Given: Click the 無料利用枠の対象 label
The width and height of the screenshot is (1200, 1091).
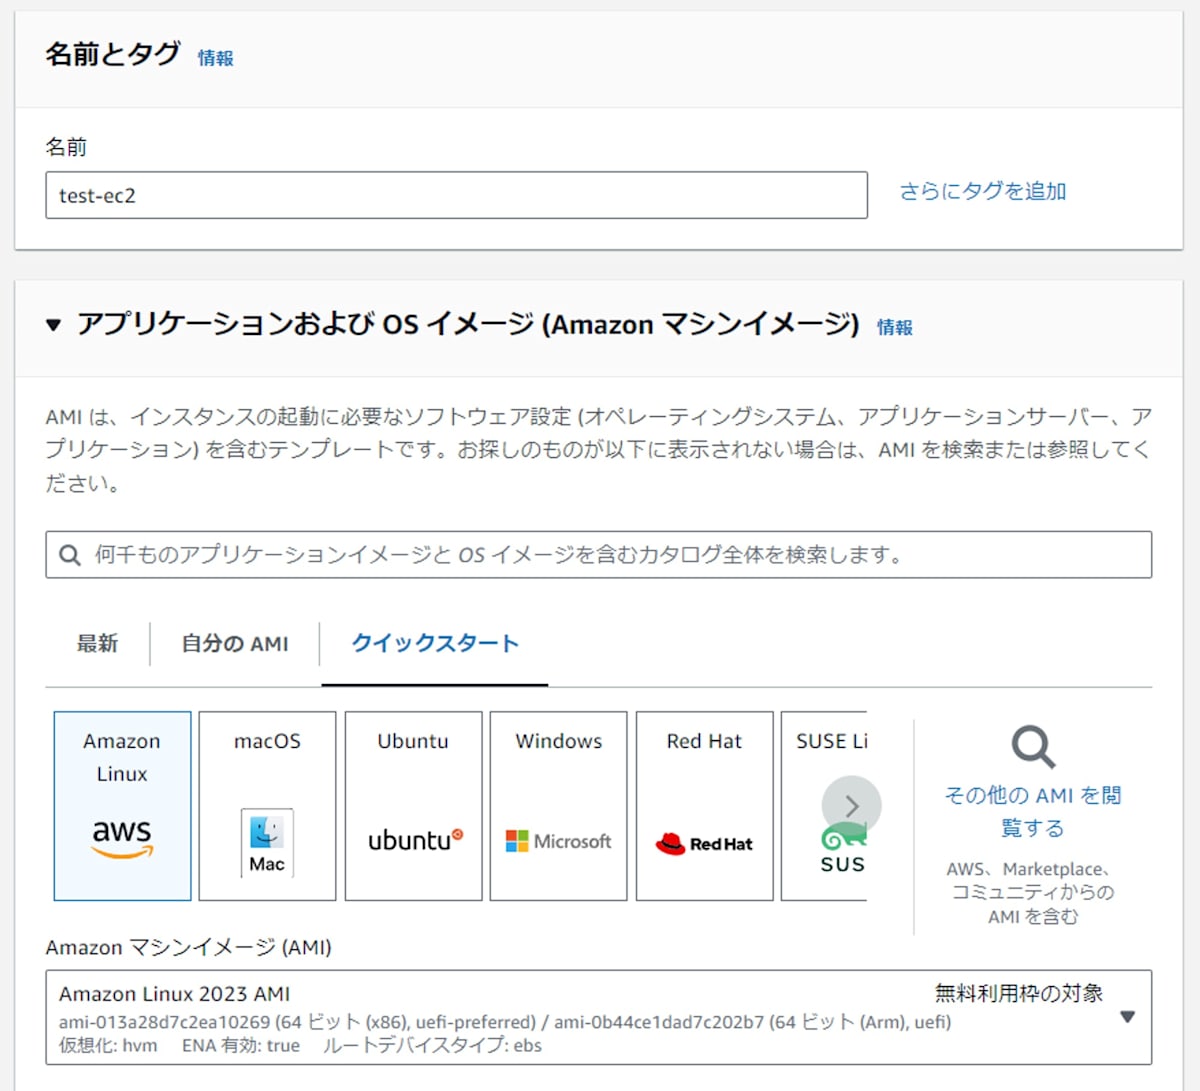Looking at the screenshot, I should [x=1019, y=993].
